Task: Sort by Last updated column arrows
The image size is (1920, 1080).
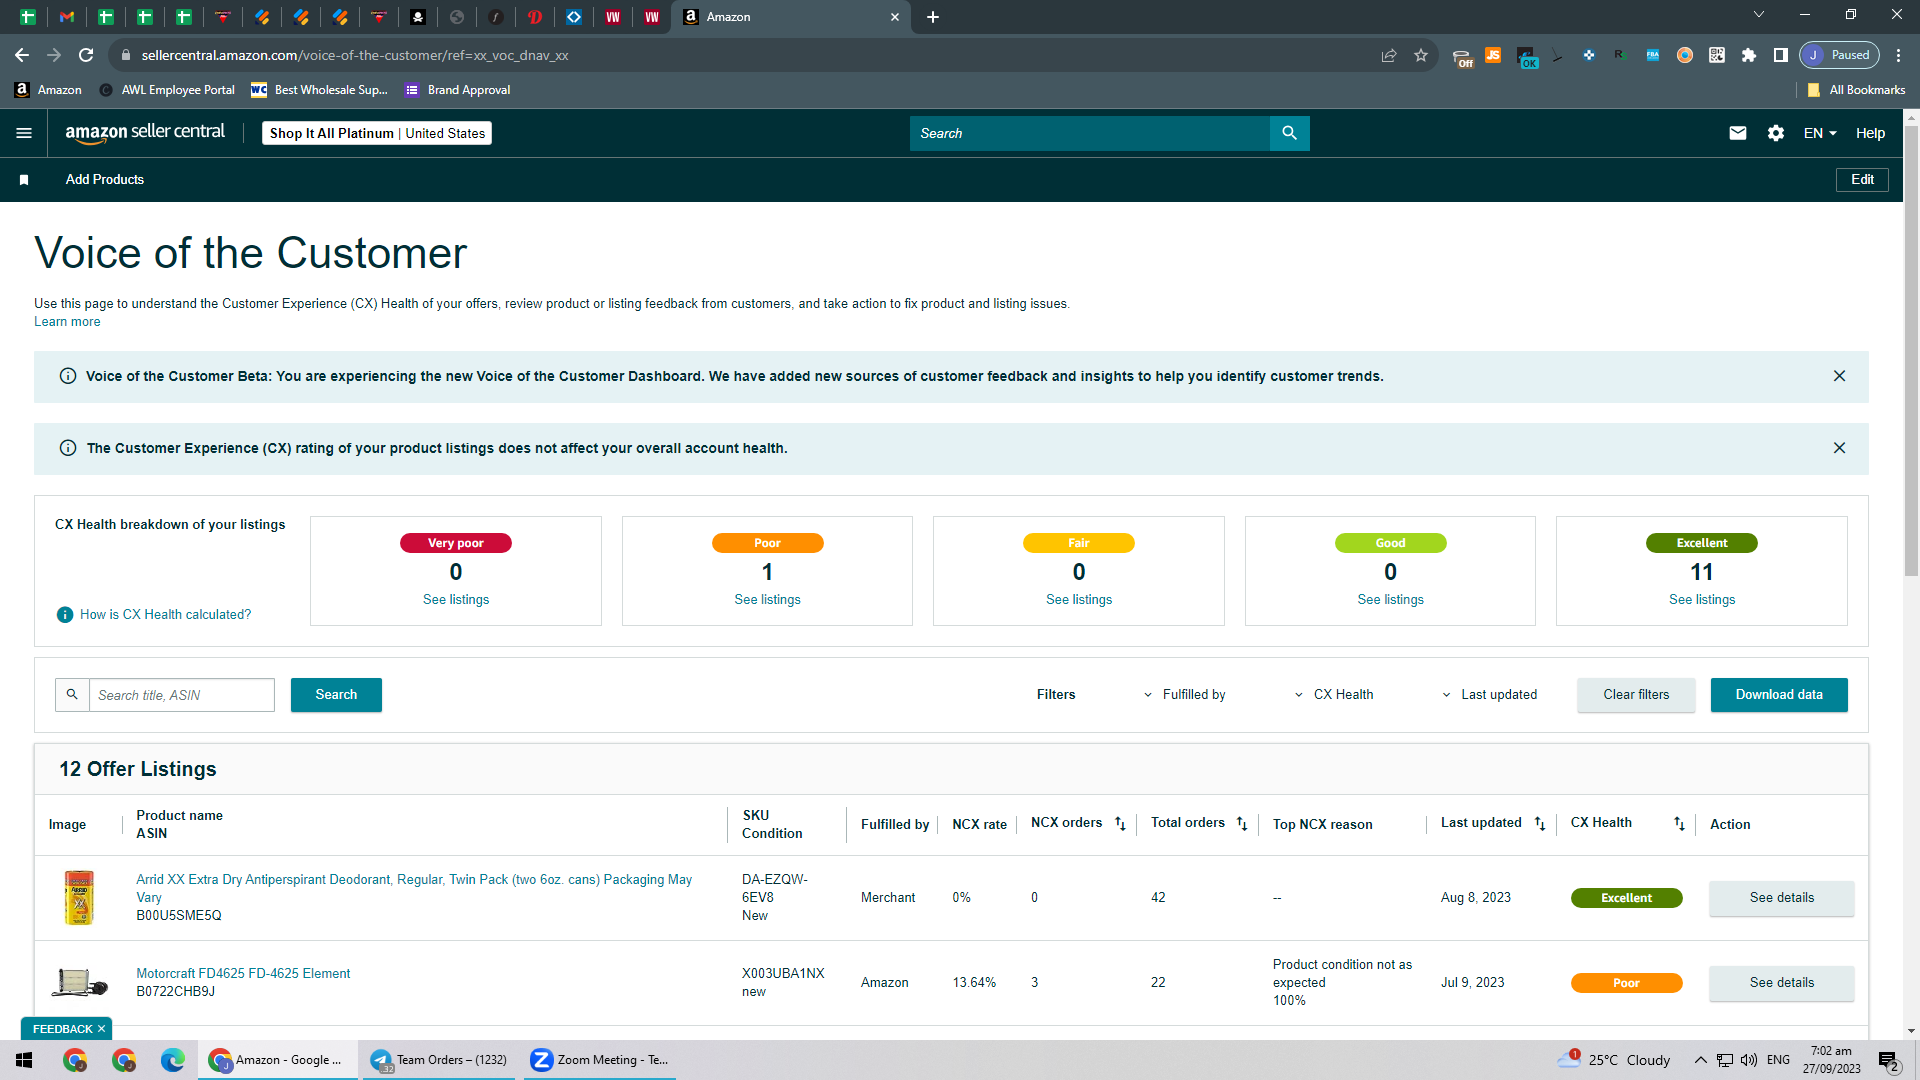Action: click(1540, 824)
